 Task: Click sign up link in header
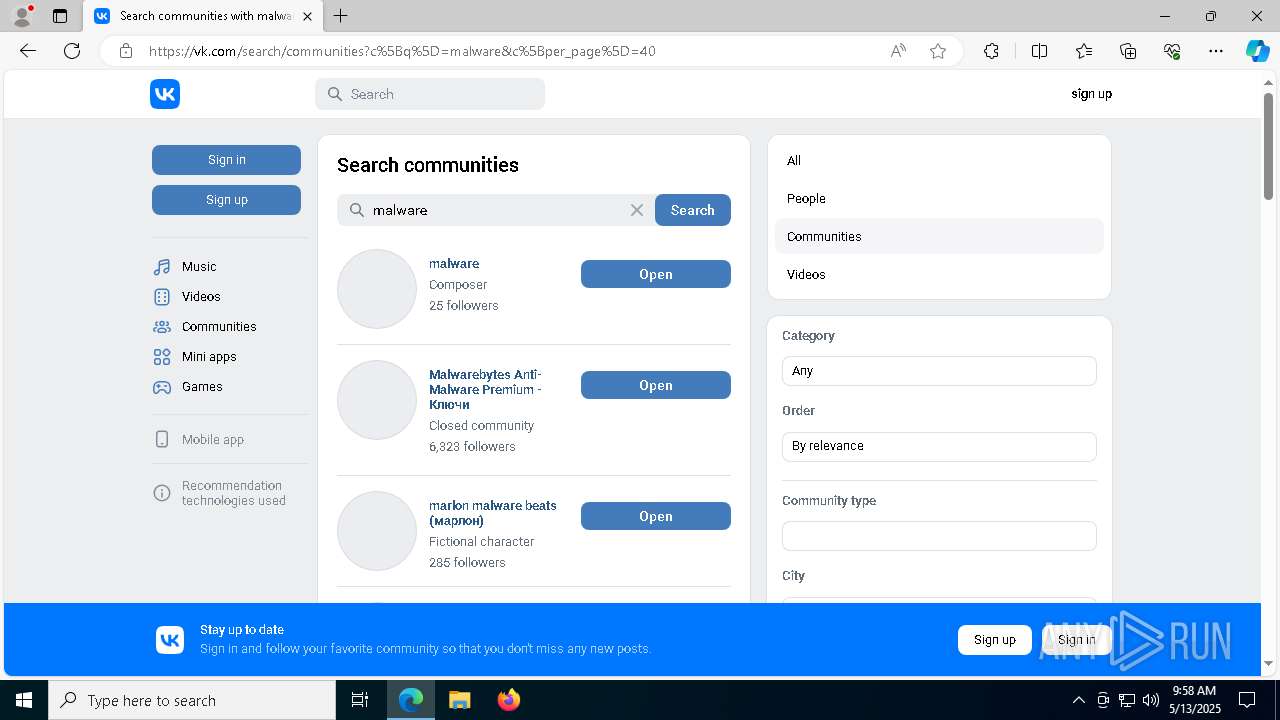point(1091,94)
